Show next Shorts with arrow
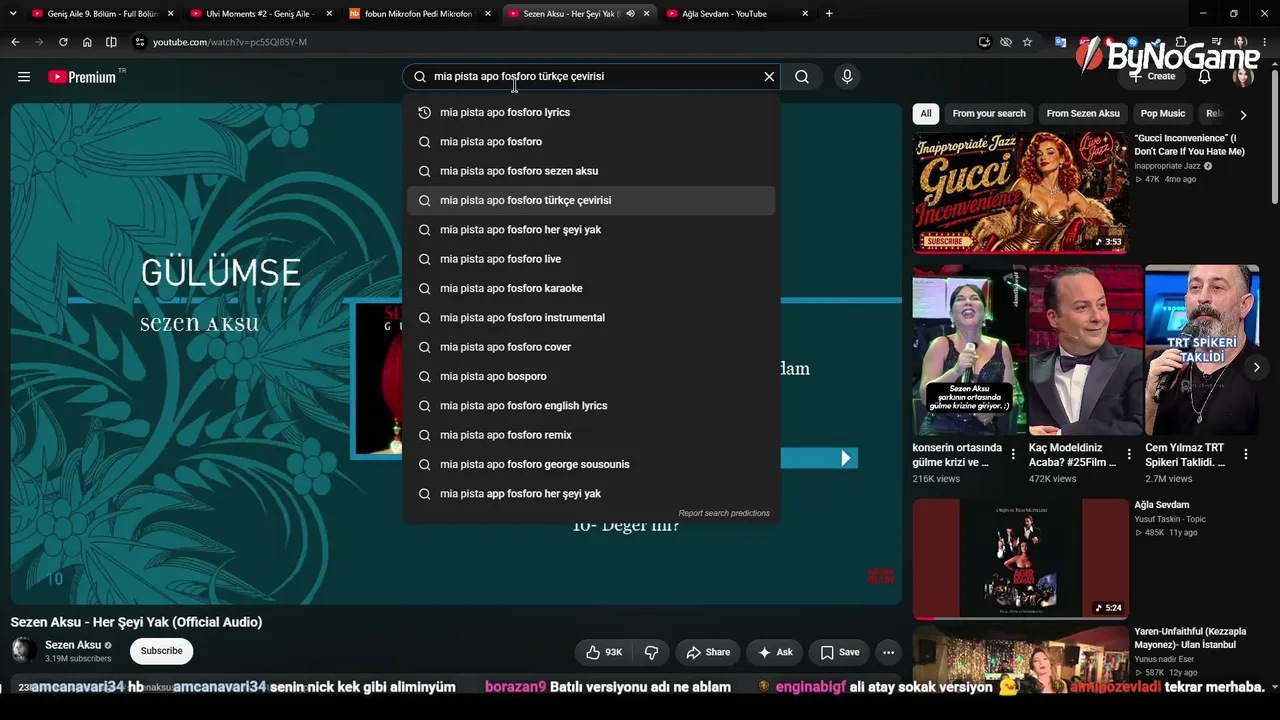This screenshot has height=720, width=1280. [x=1257, y=367]
